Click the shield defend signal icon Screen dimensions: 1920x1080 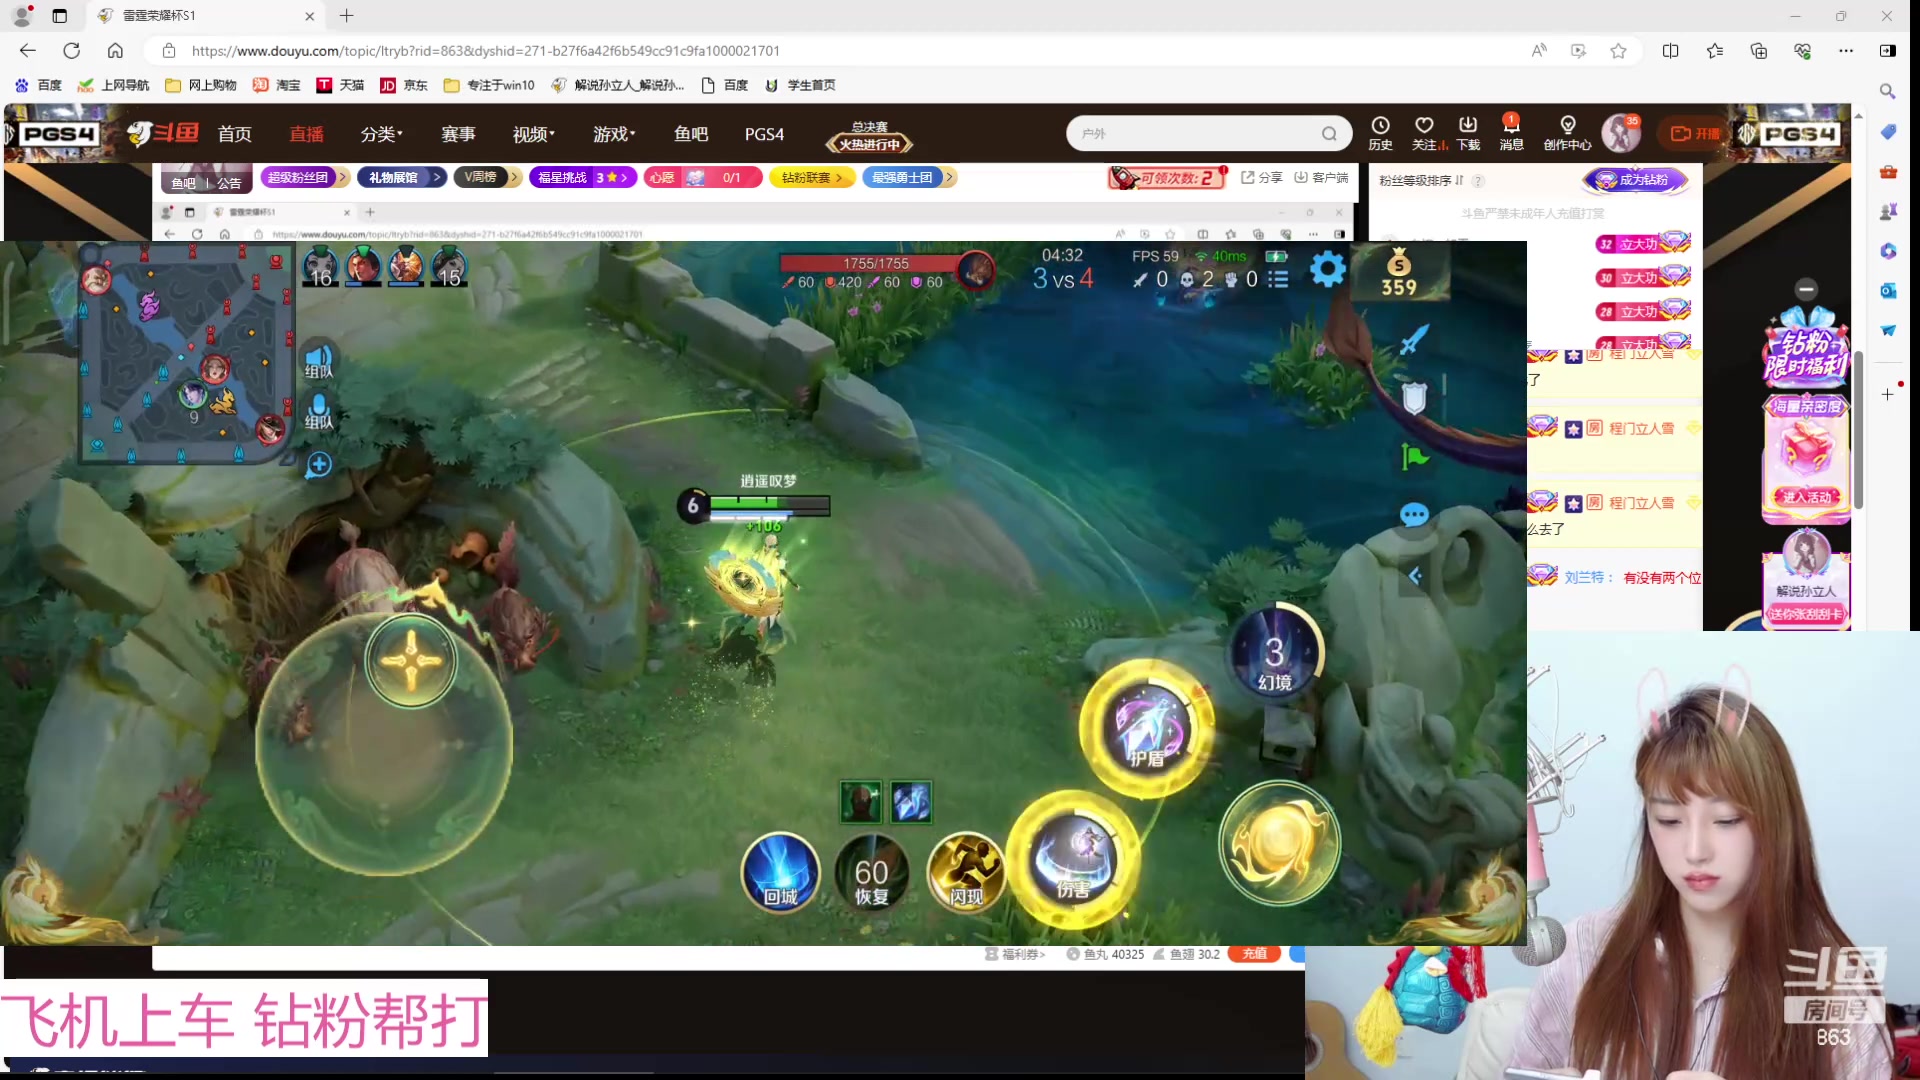point(1414,399)
